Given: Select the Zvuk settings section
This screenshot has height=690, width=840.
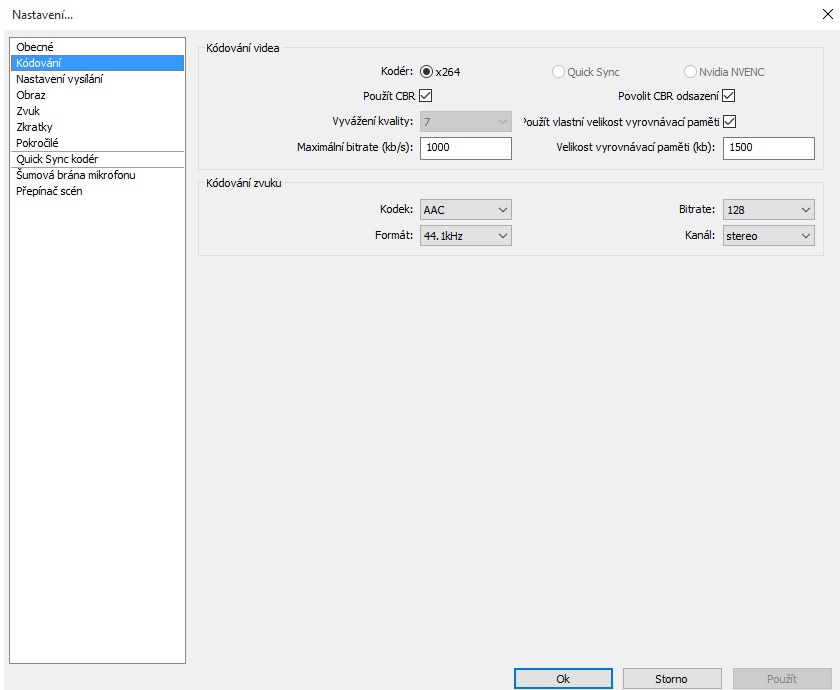Looking at the screenshot, I should [29, 111].
